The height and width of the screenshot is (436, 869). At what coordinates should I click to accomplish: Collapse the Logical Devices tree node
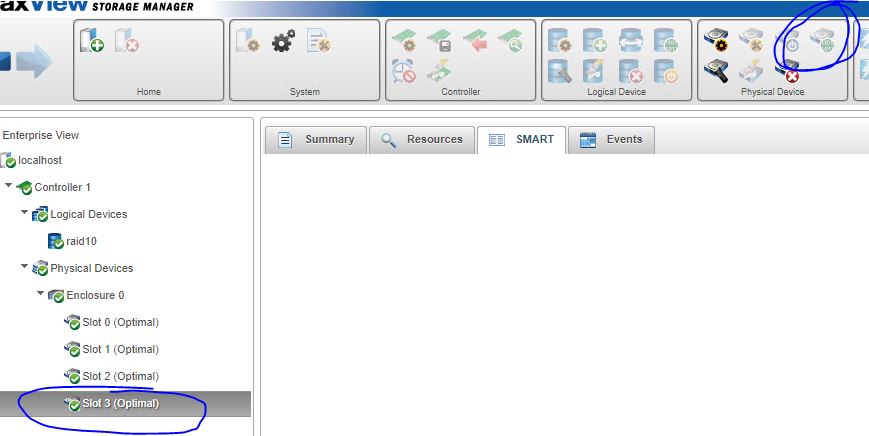click(x=25, y=214)
